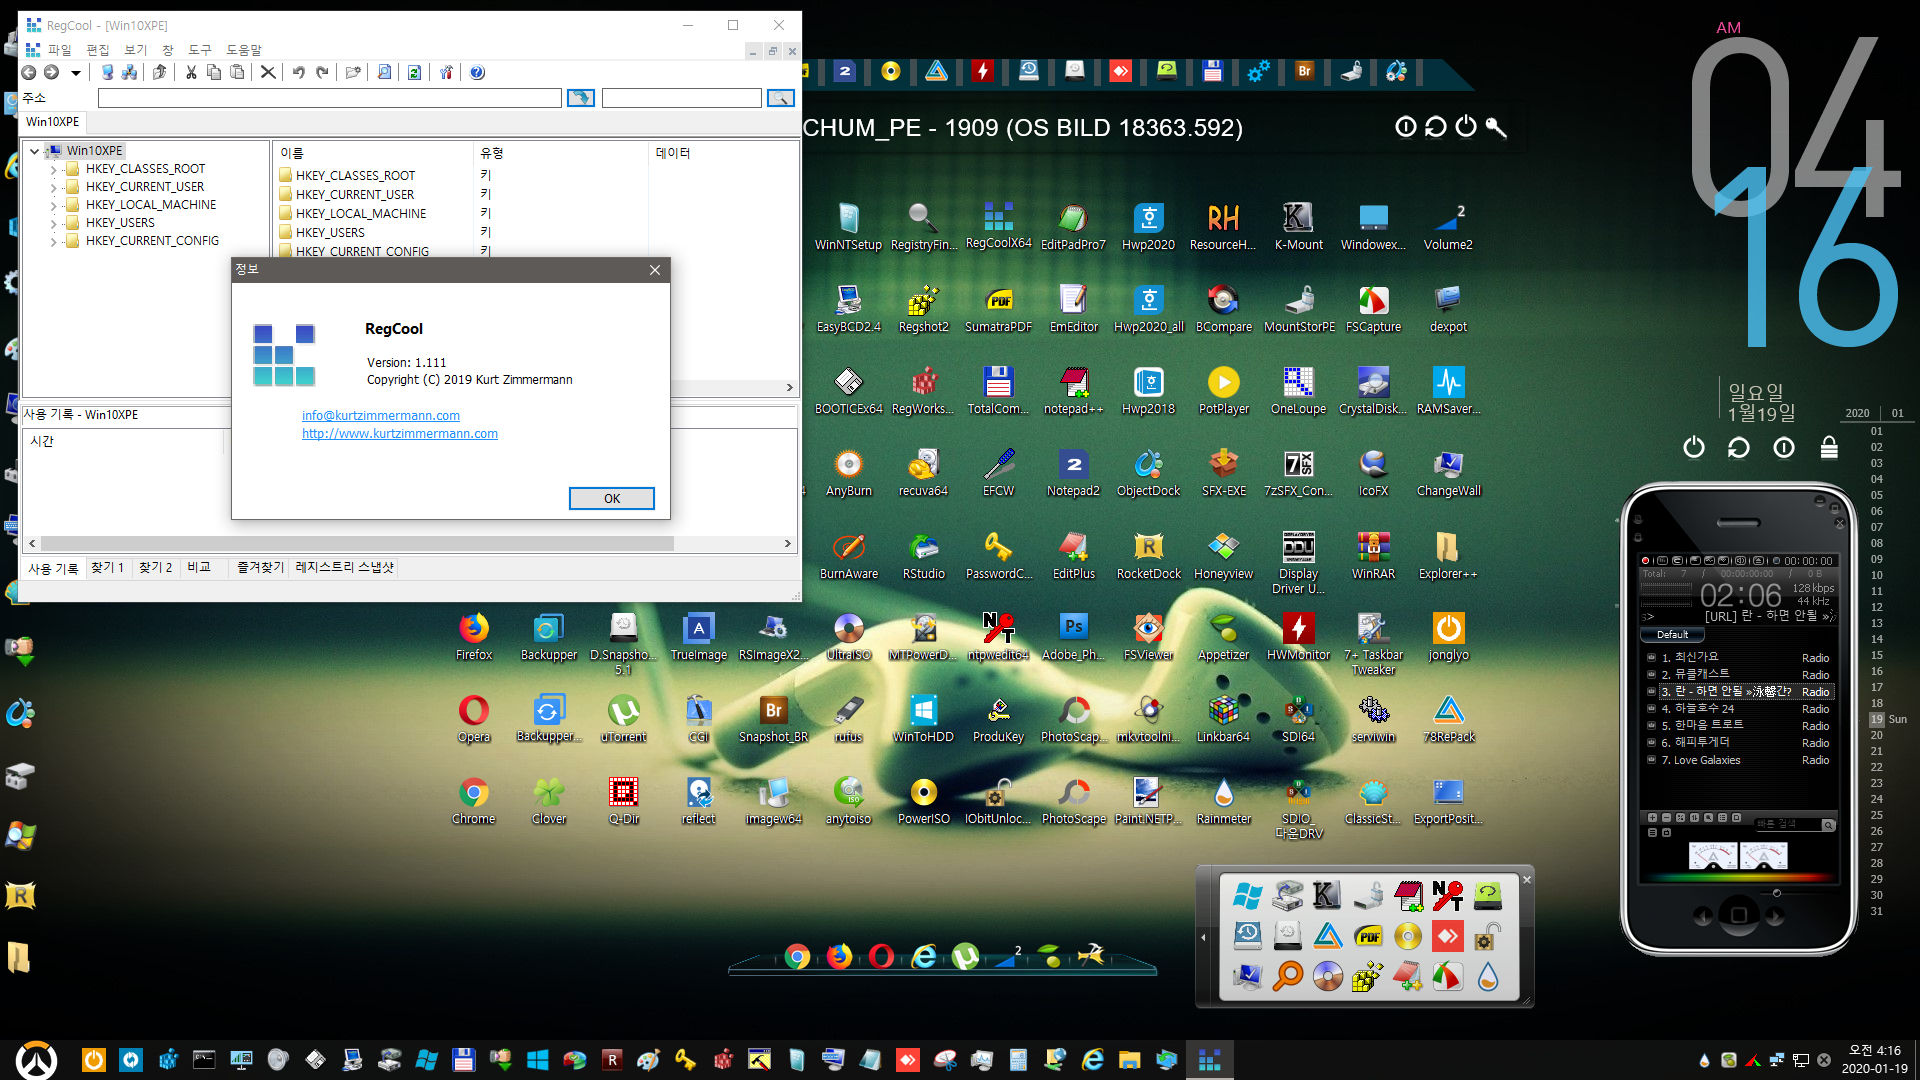Switch to the 찾기 2 tab

(x=155, y=567)
